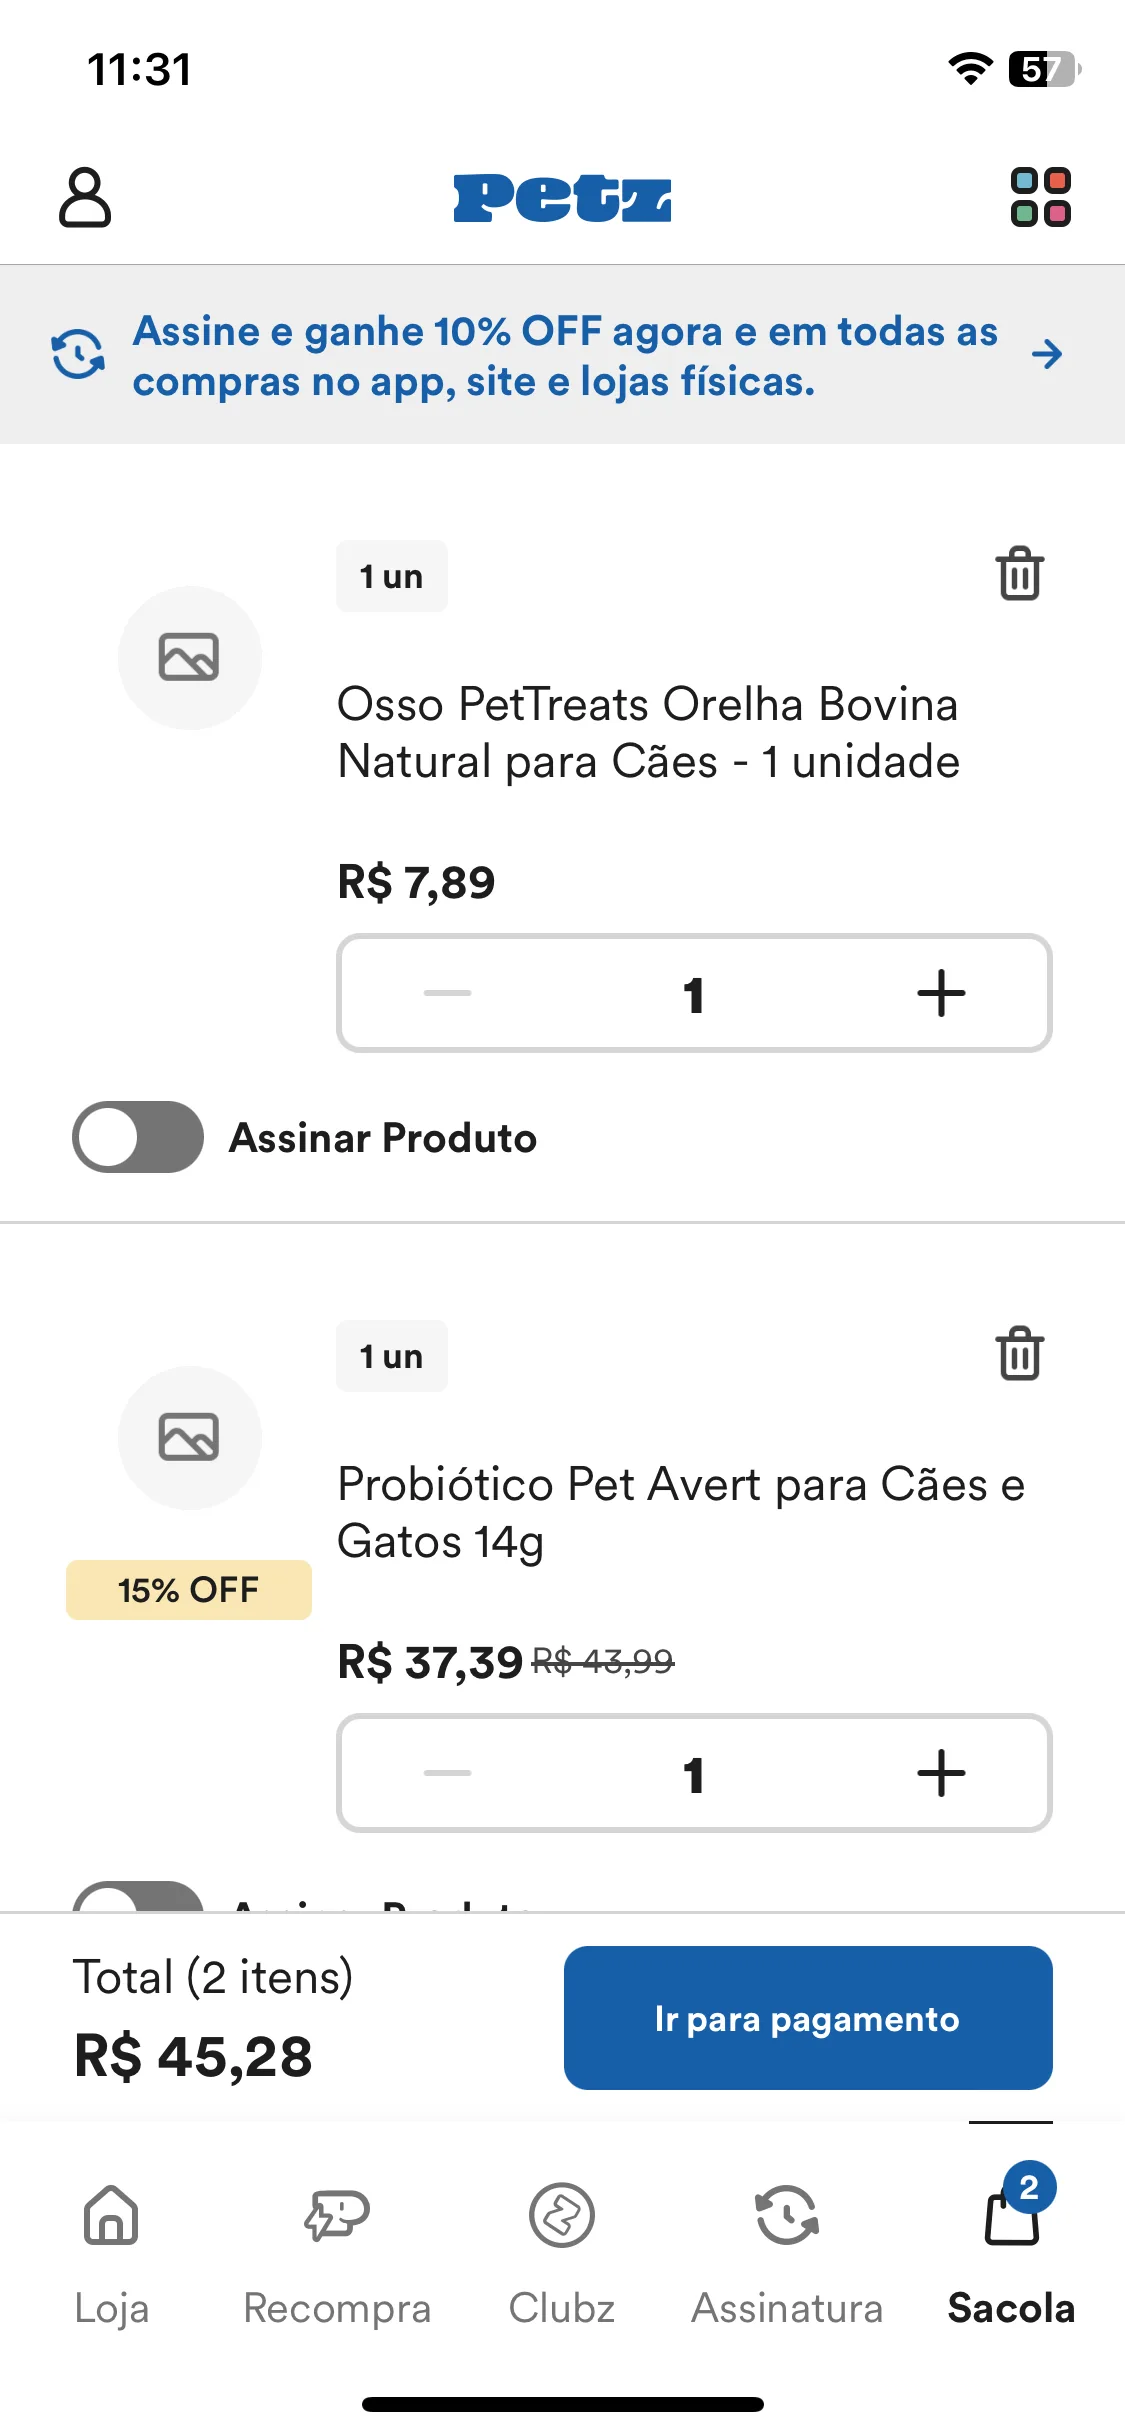Tap Ir para pagamento button

tap(808, 2018)
